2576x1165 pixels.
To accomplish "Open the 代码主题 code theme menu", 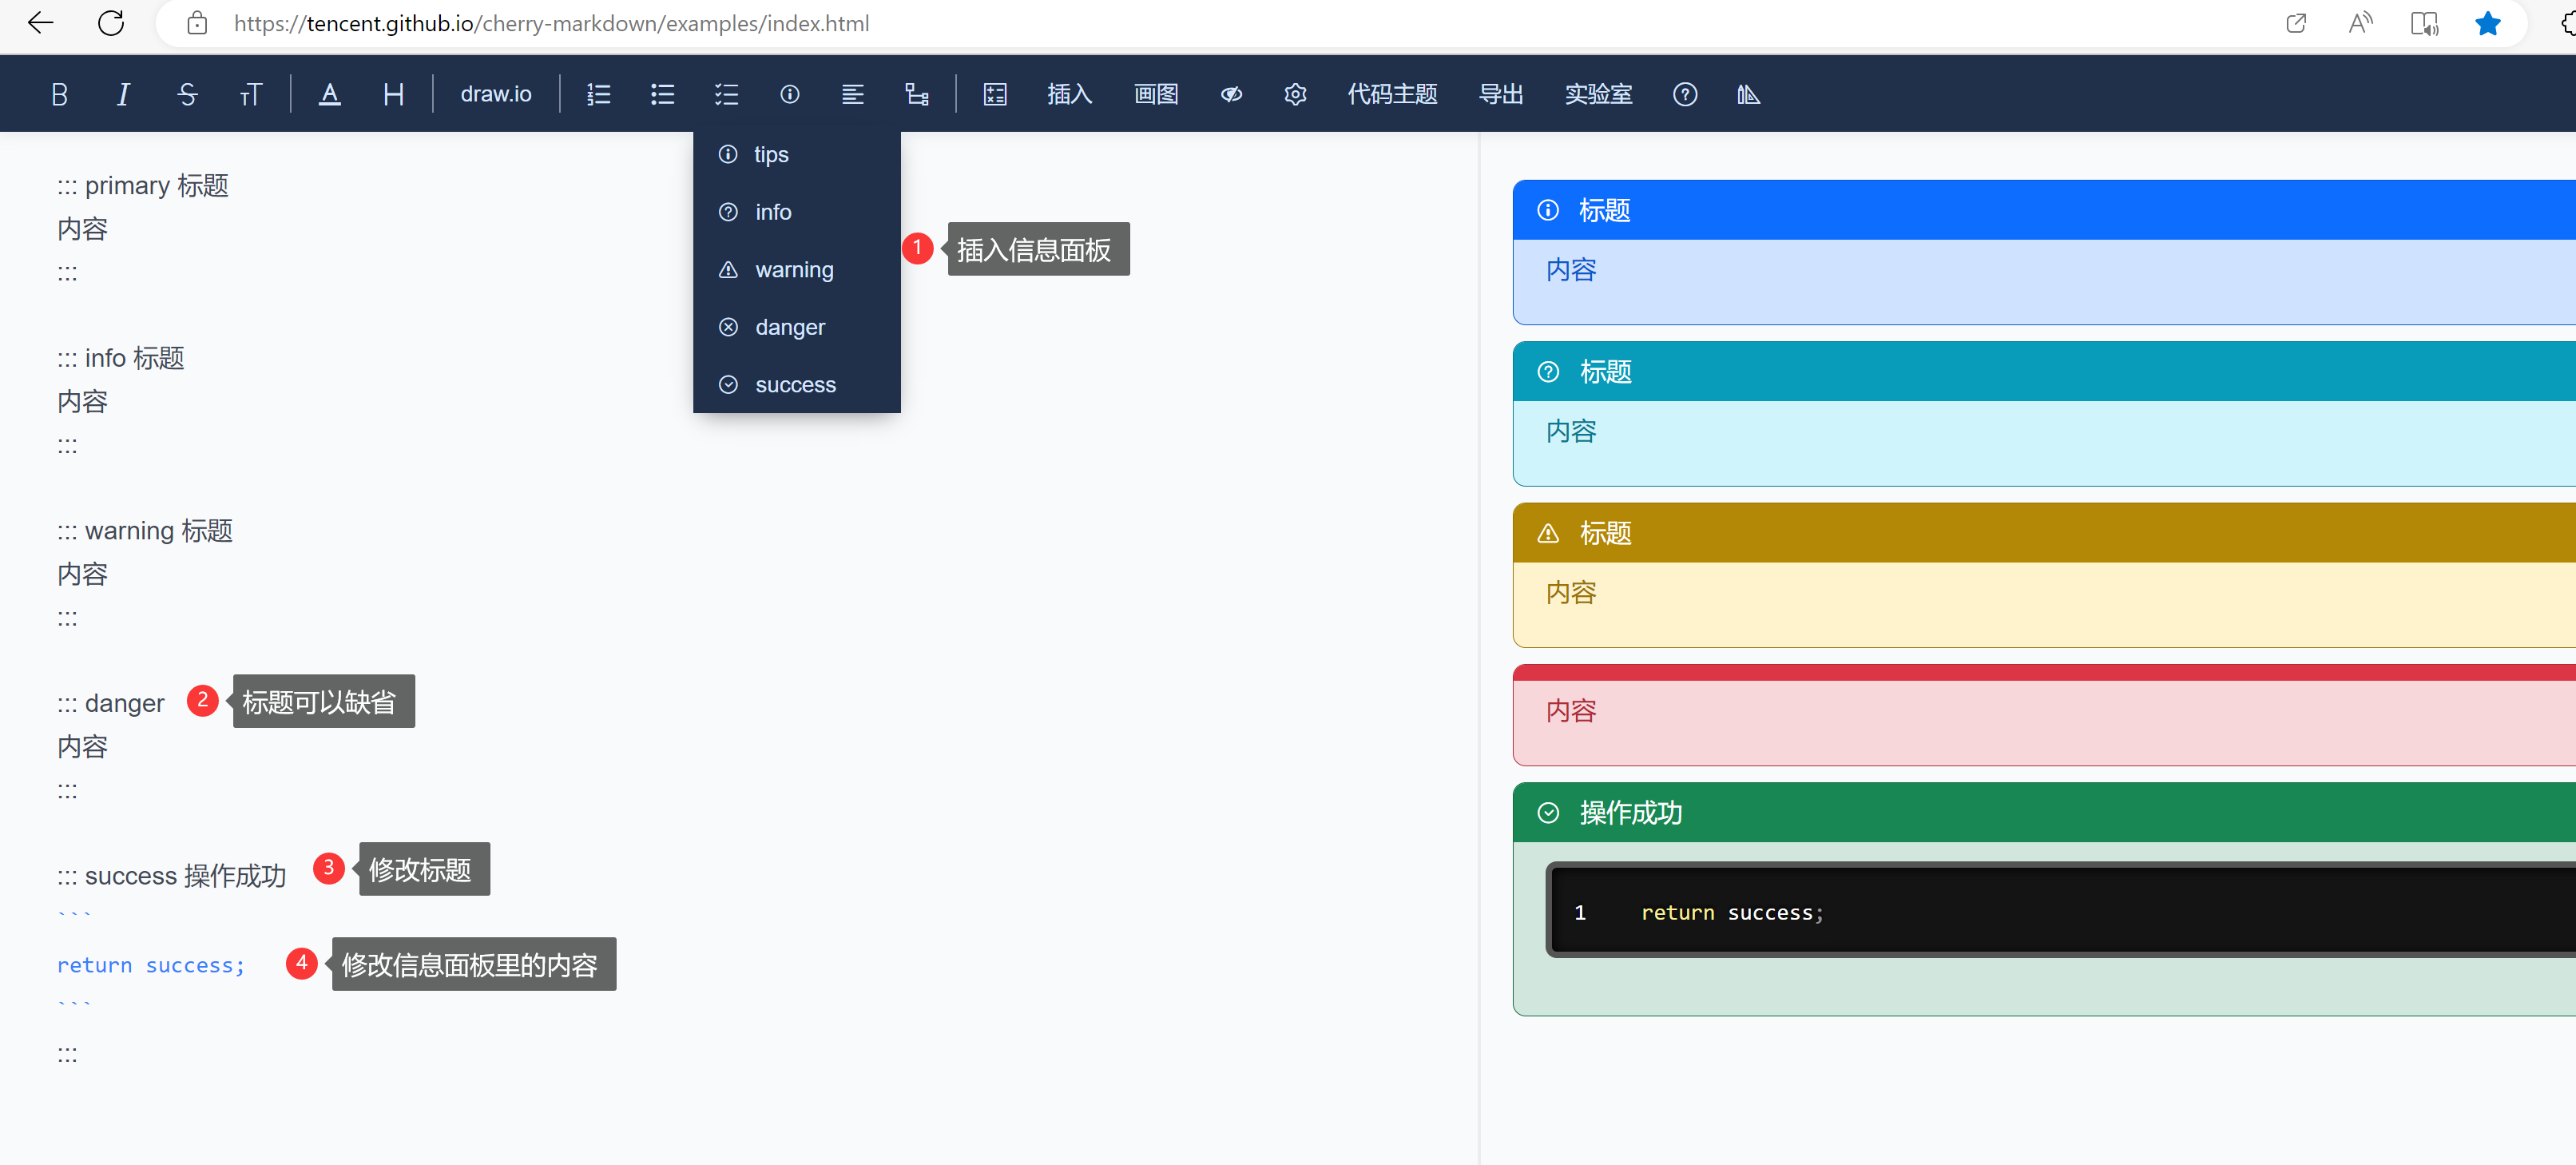I will tap(1392, 93).
